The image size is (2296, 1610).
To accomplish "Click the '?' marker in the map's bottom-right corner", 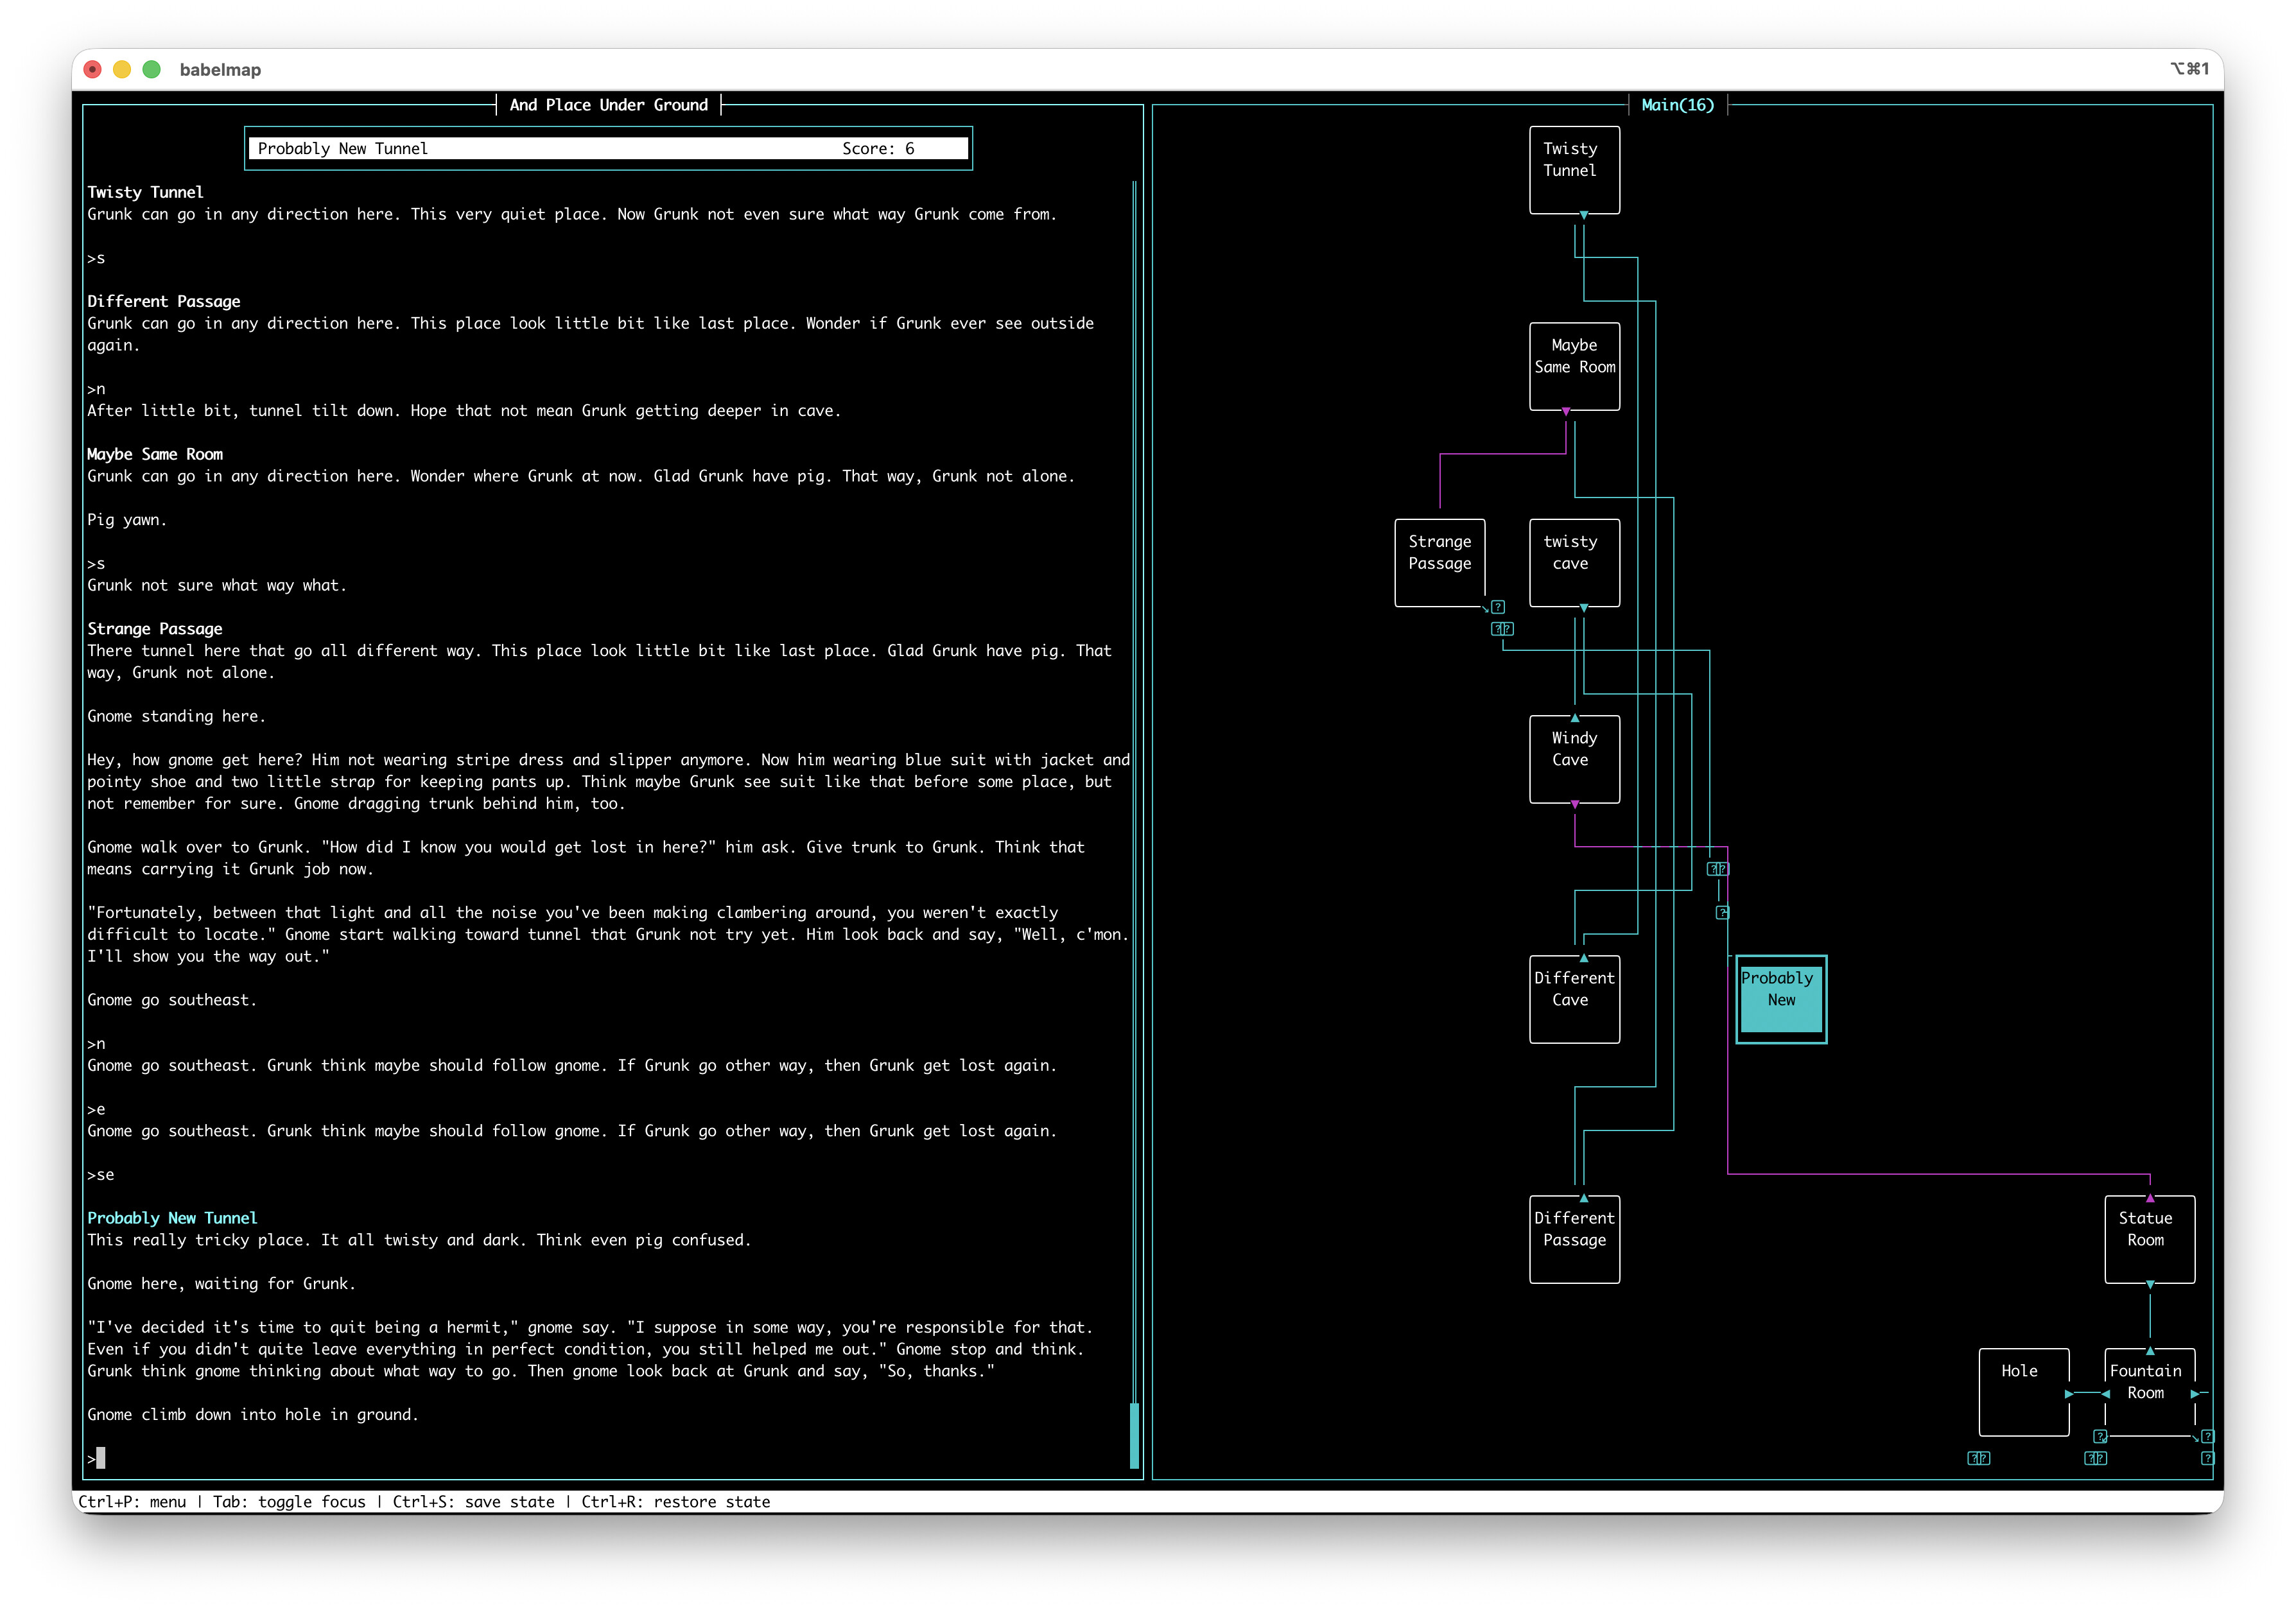I will (2207, 1458).
